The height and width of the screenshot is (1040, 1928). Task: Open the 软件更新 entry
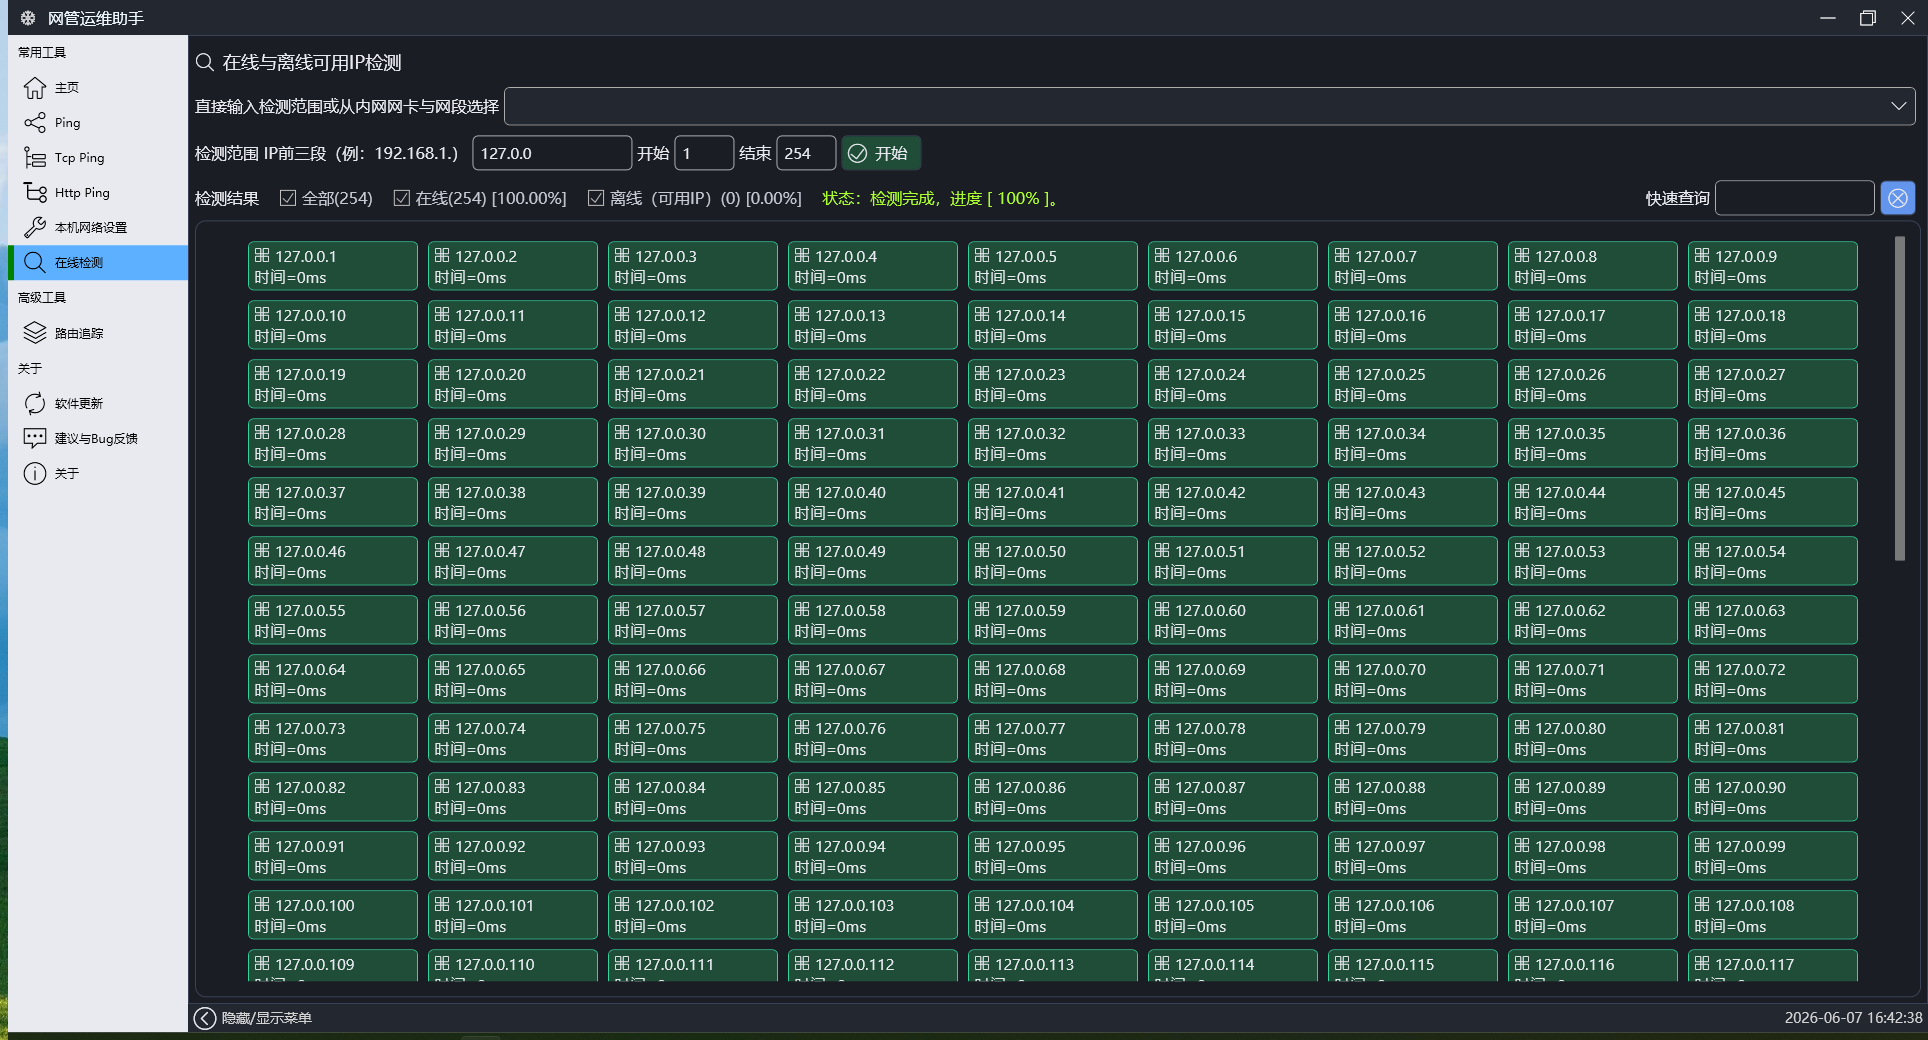[x=98, y=403]
